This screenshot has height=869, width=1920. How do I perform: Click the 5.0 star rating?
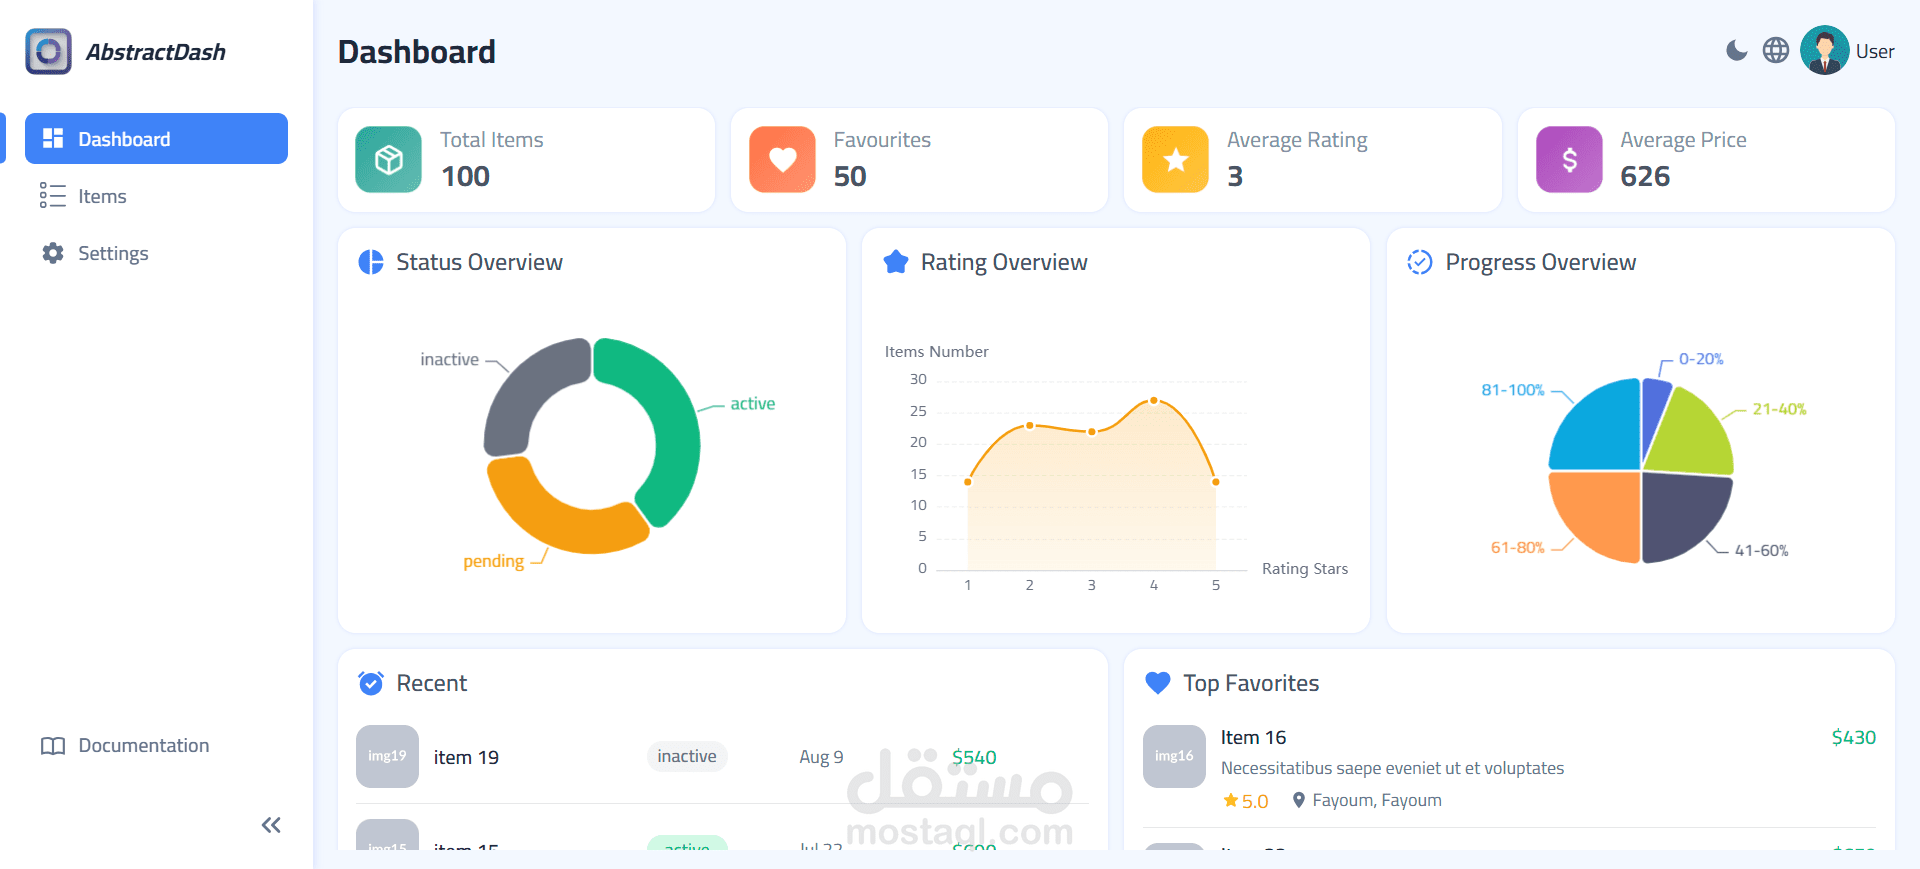coord(1246,801)
